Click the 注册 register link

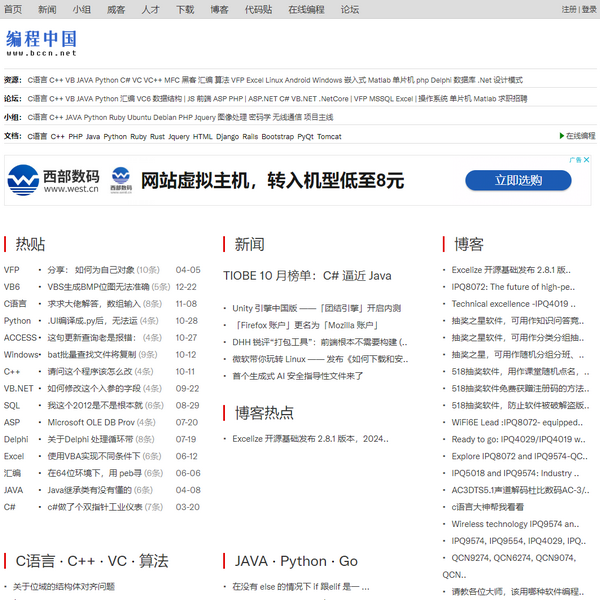(569, 9)
